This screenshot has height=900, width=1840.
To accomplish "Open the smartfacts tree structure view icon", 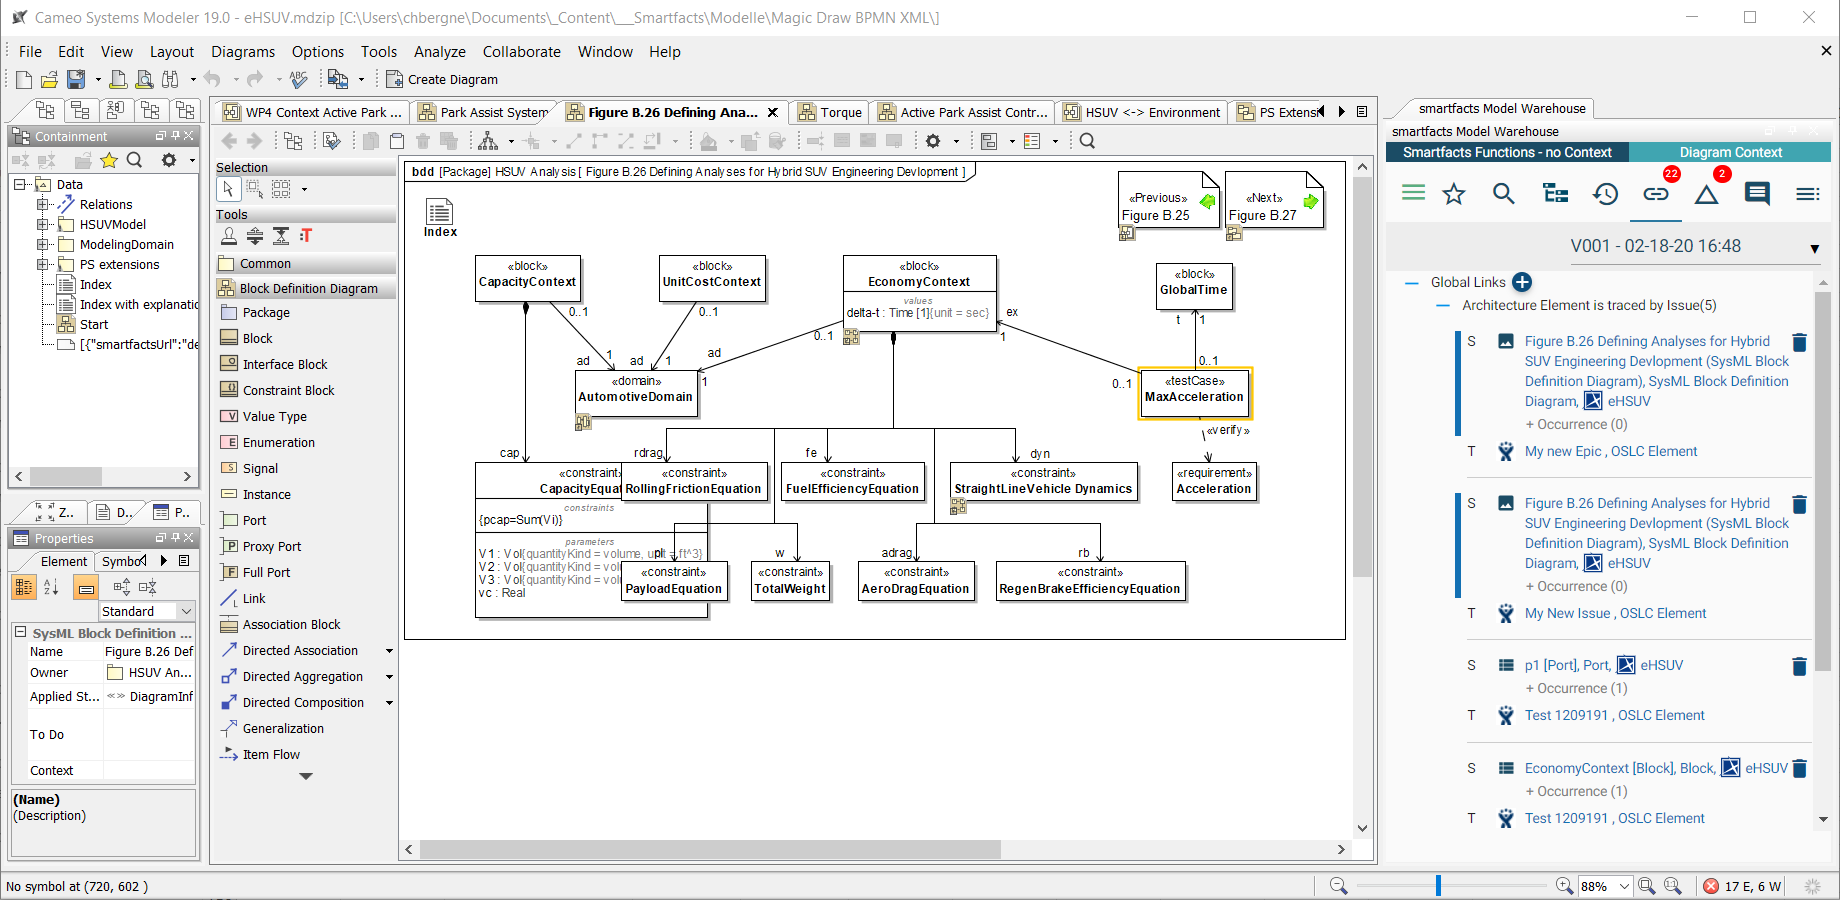I will (1556, 194).
